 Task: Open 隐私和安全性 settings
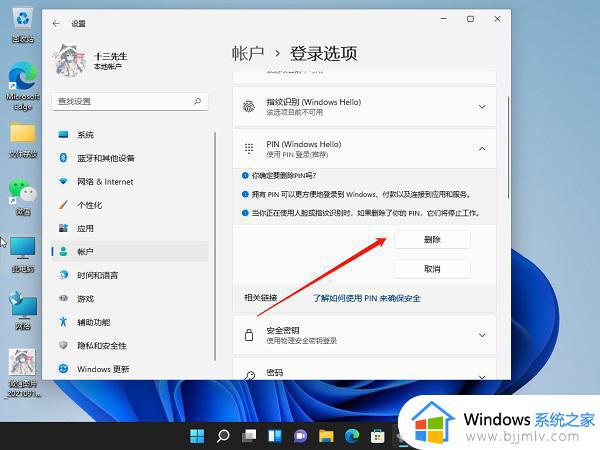pos(130,346)
